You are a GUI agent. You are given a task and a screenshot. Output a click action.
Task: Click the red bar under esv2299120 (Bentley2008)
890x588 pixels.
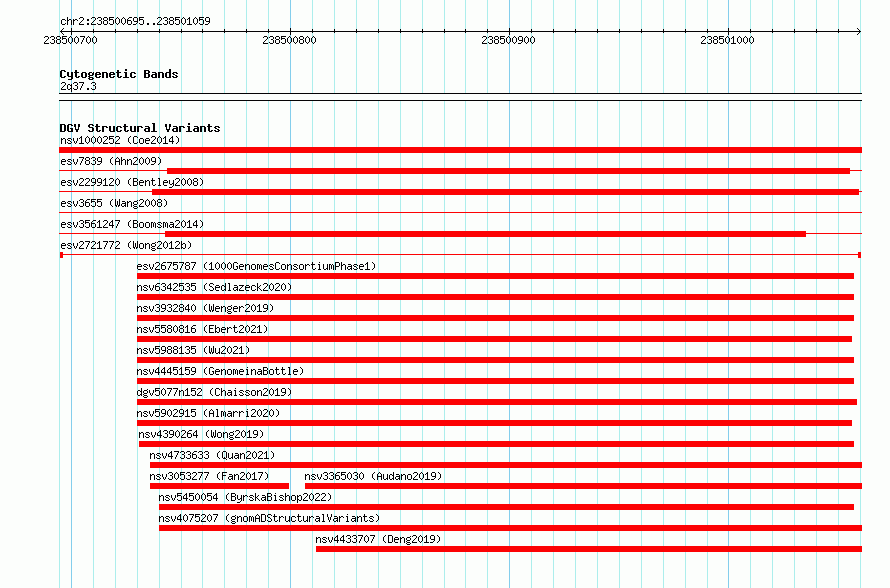(505, 192)
